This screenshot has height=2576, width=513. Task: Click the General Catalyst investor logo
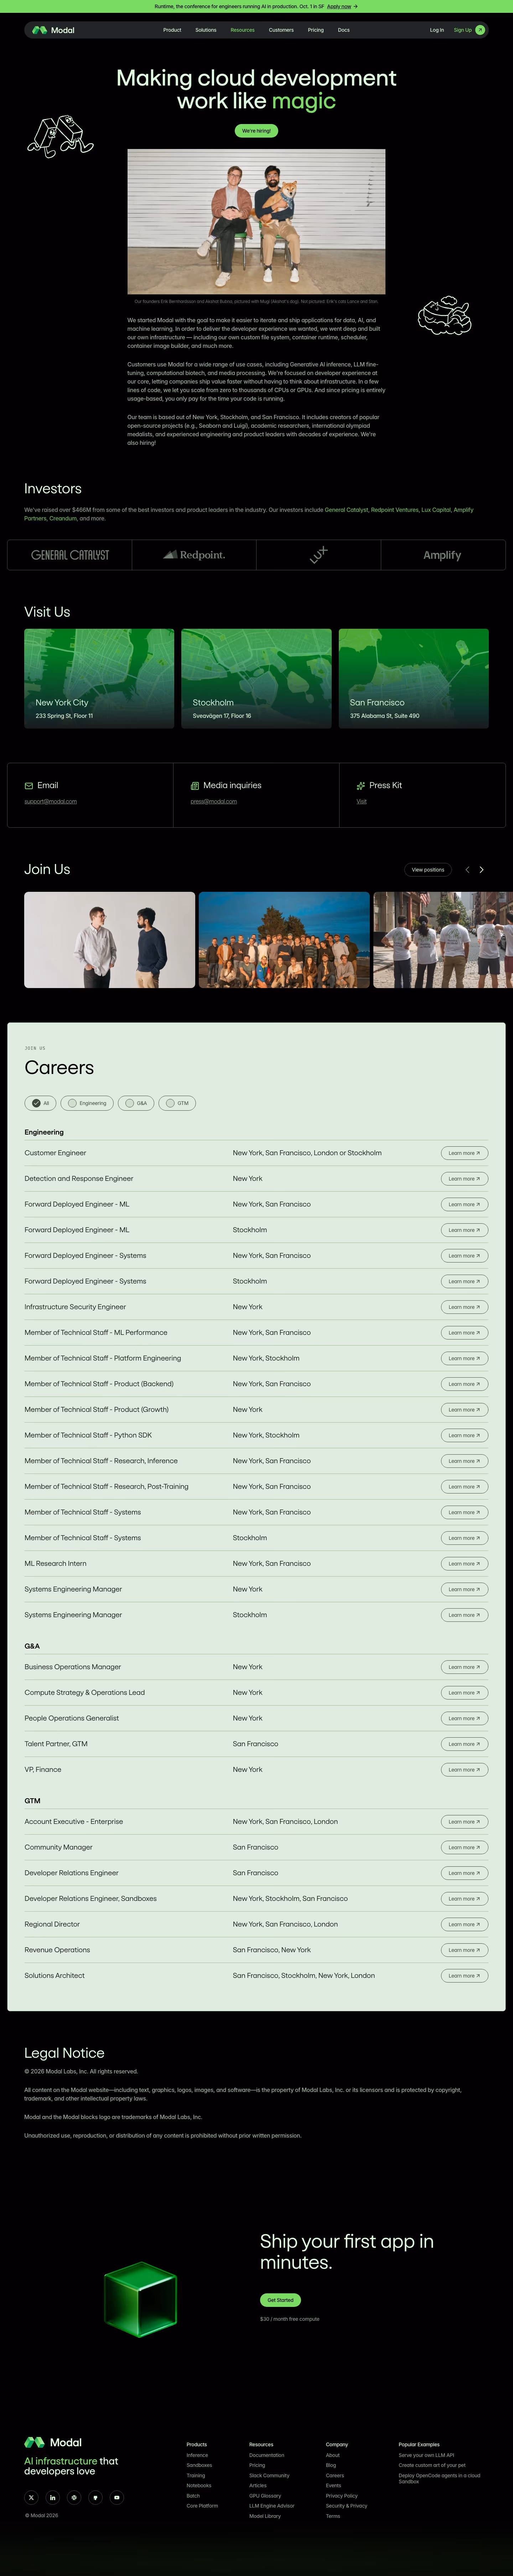tap(70, 555)
